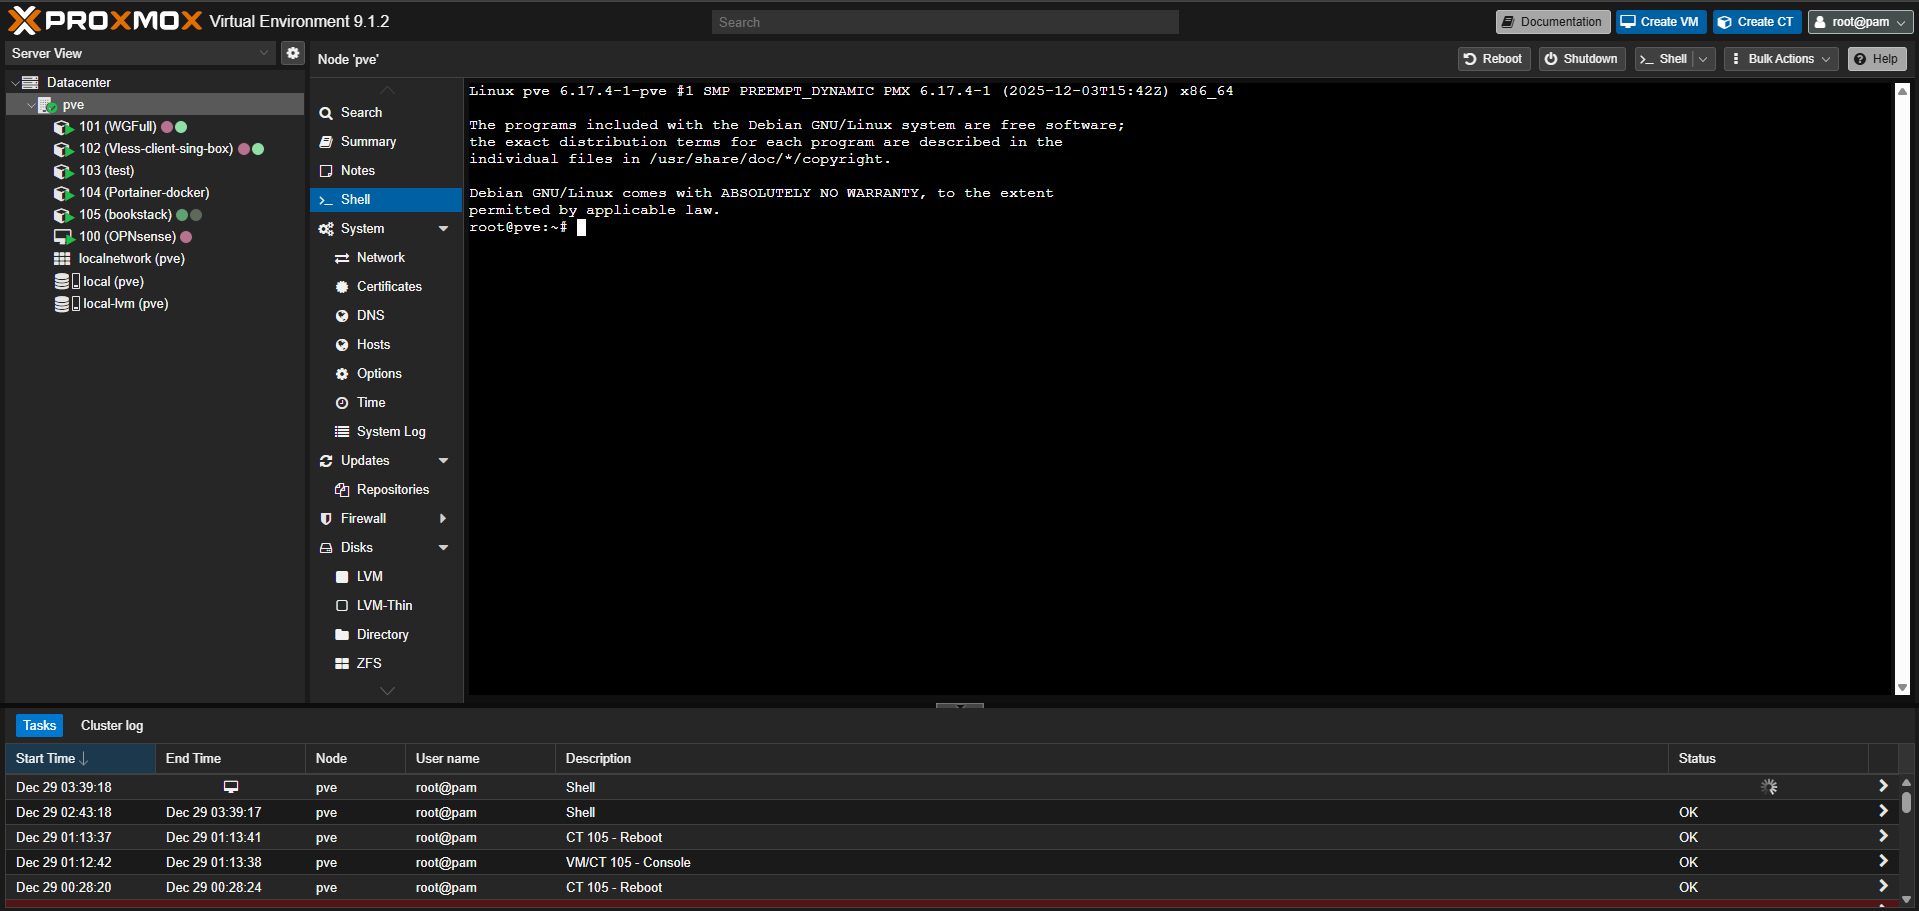This screenshot has height=911, width=1919.
Task: Click the Help button
Action: click(x=1877, y=59)
